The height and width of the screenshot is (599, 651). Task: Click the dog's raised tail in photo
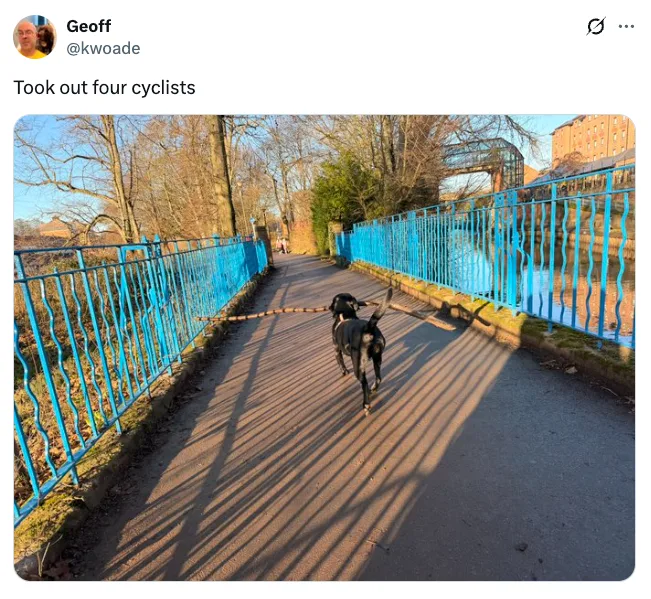pyautogui.click(x=383, y=306)
